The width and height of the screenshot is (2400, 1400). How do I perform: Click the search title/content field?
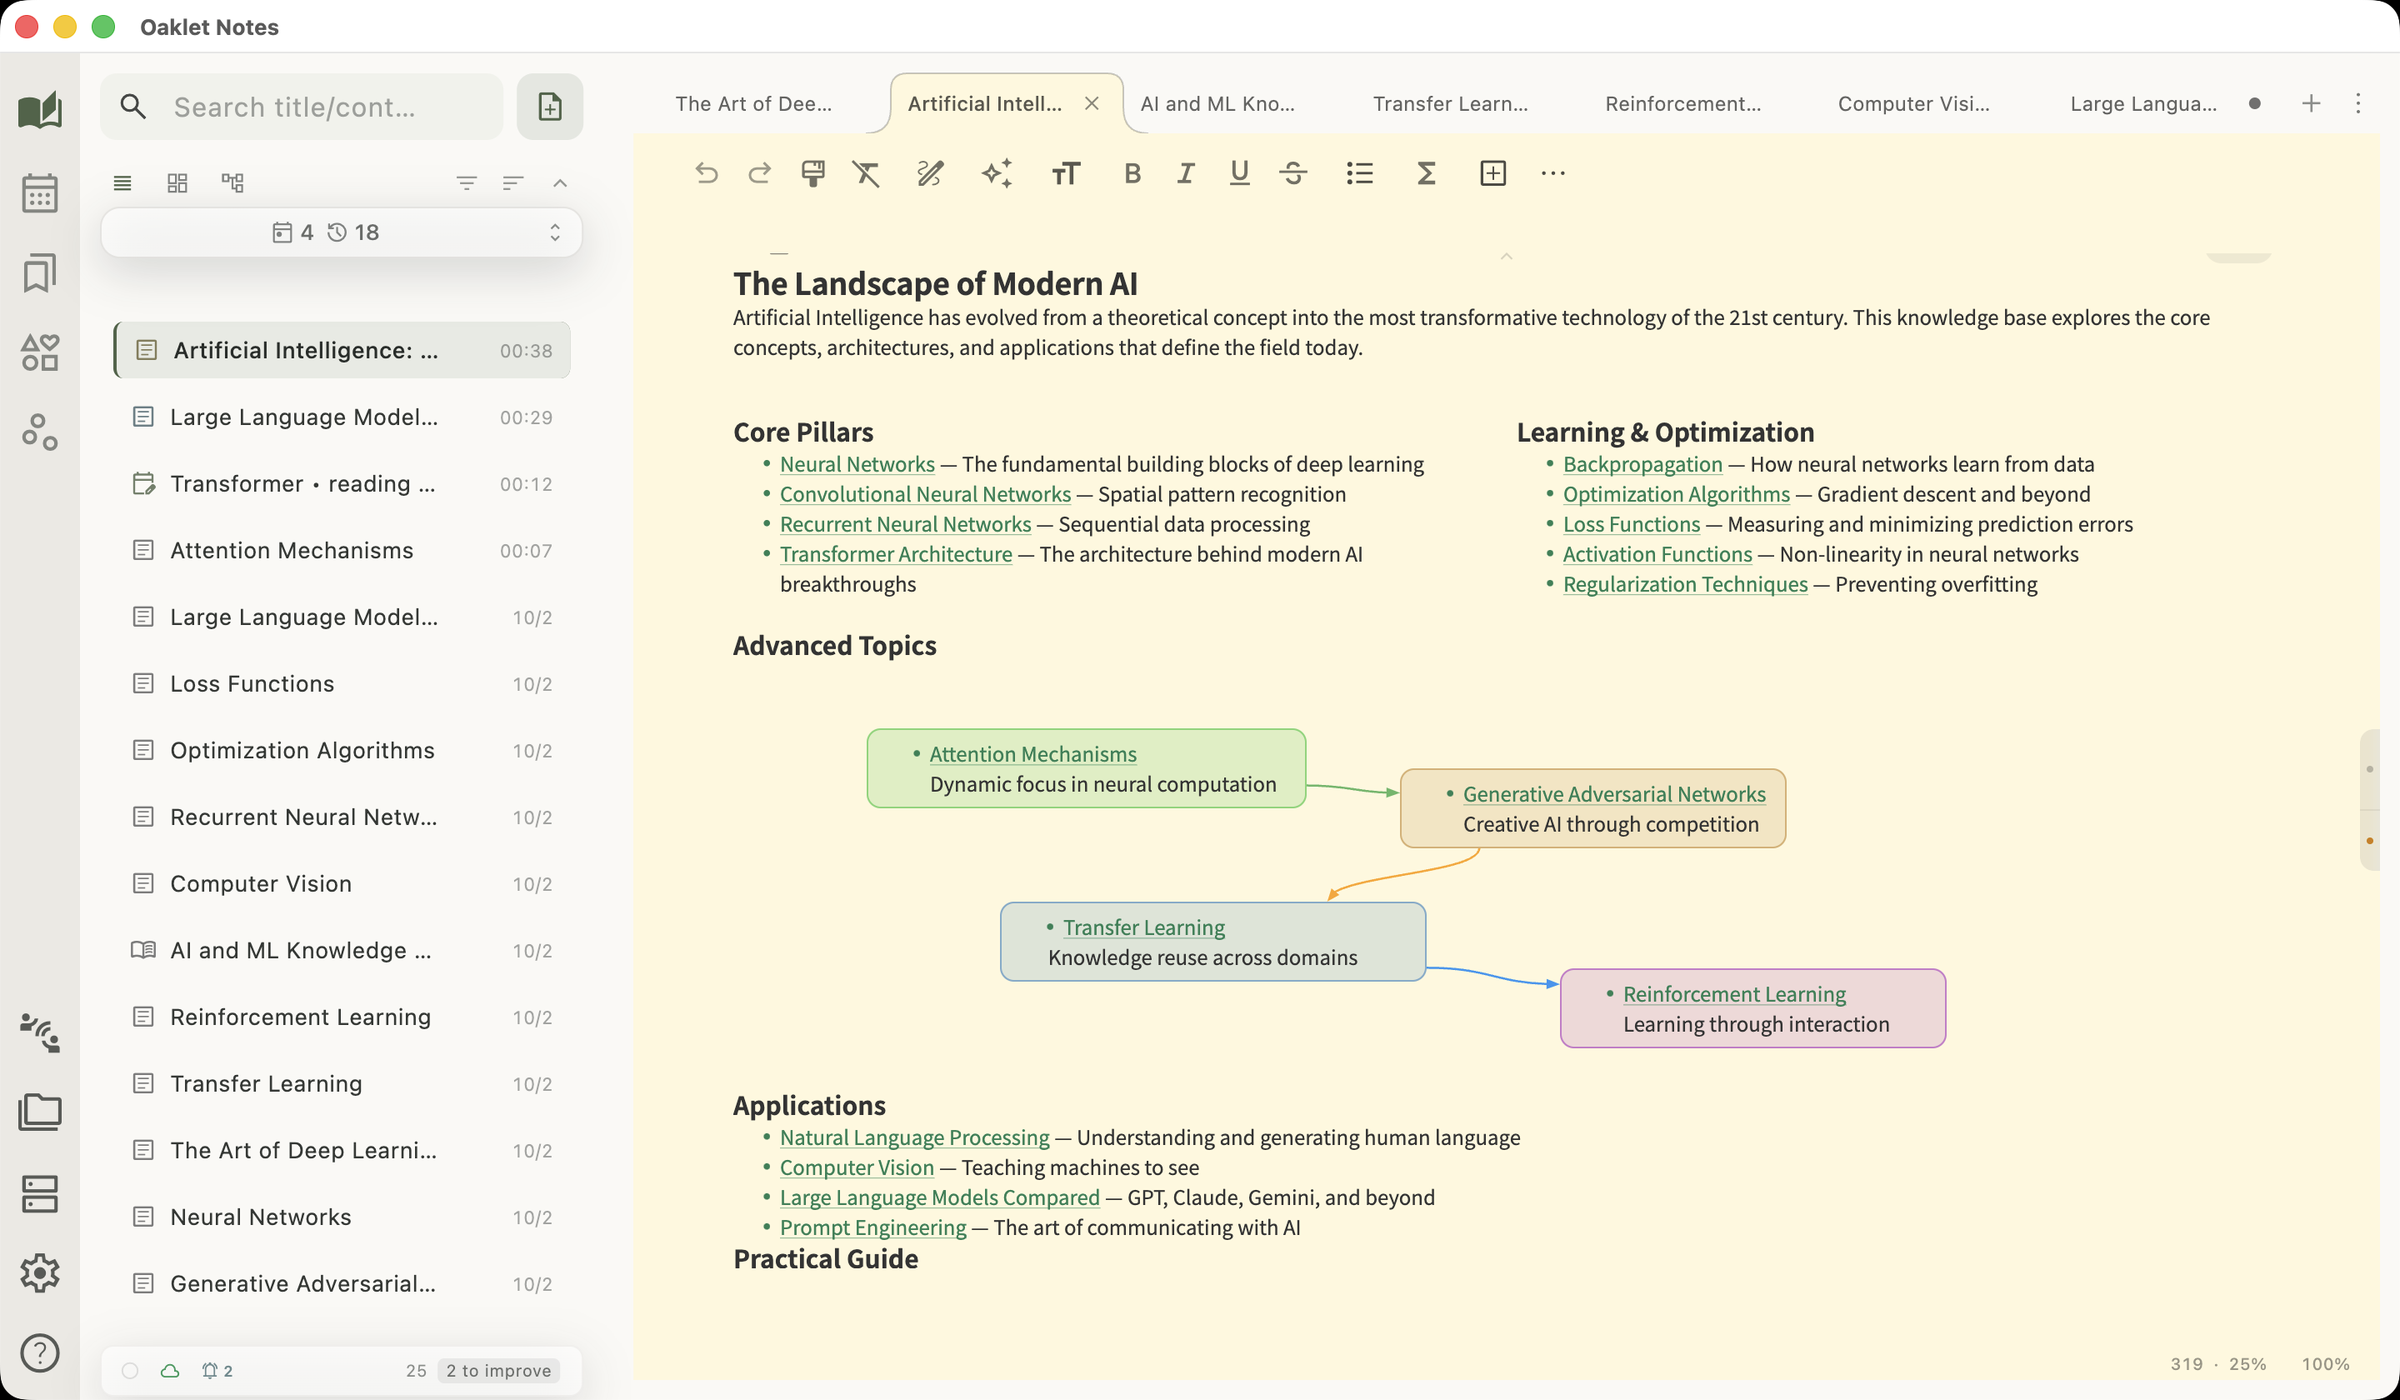(x=302, y=106)
